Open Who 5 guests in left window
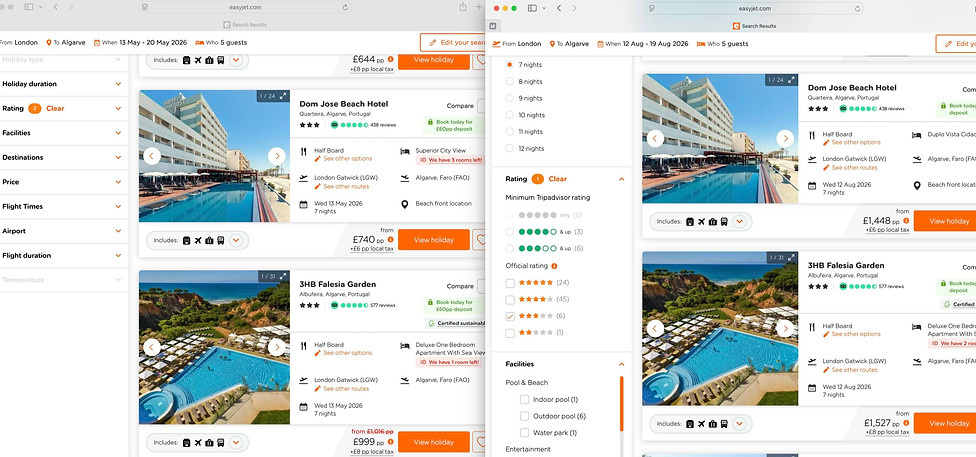The height and width of the screenshot is (457, 976). click(221, 43)
